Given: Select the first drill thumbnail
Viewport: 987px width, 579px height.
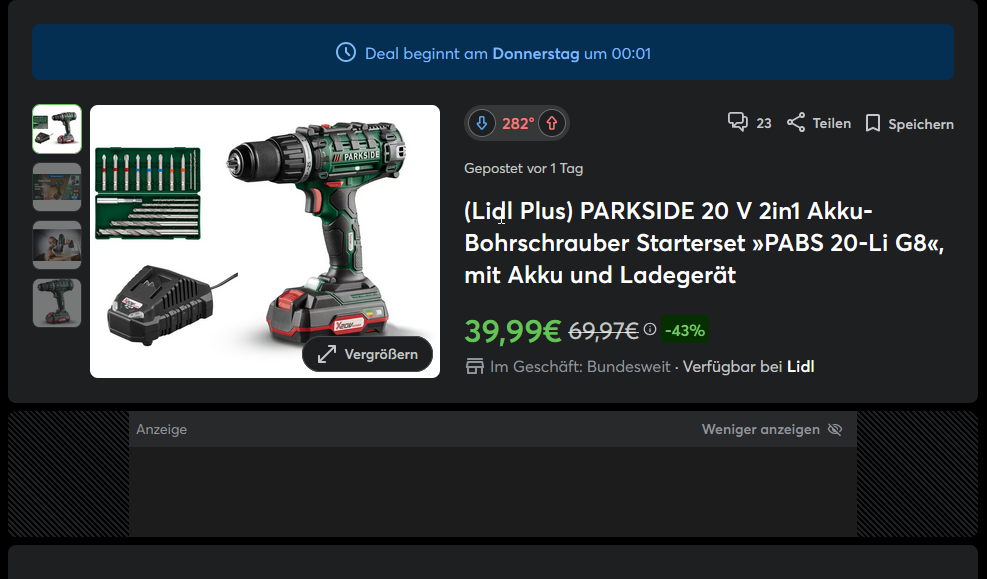Looking at the screenshot, I should (x=57, y=128).
